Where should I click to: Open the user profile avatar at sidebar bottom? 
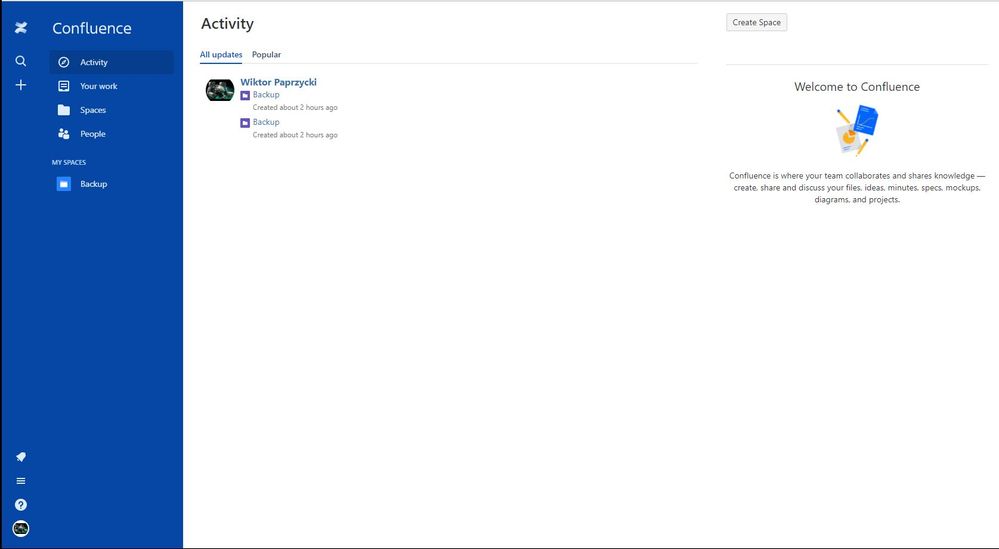click(x=21, y=529)
